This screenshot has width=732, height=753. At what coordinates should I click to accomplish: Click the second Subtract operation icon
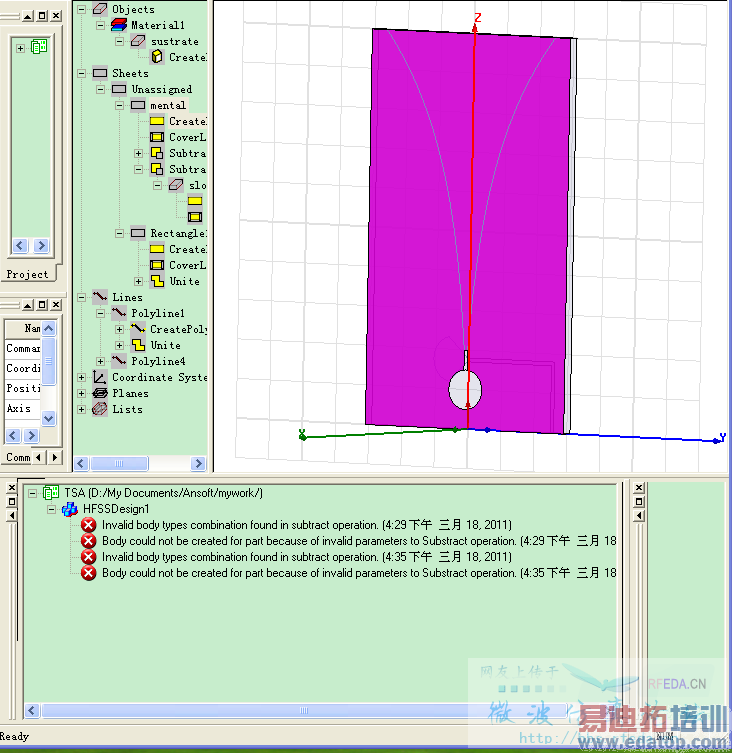(157, 169)
